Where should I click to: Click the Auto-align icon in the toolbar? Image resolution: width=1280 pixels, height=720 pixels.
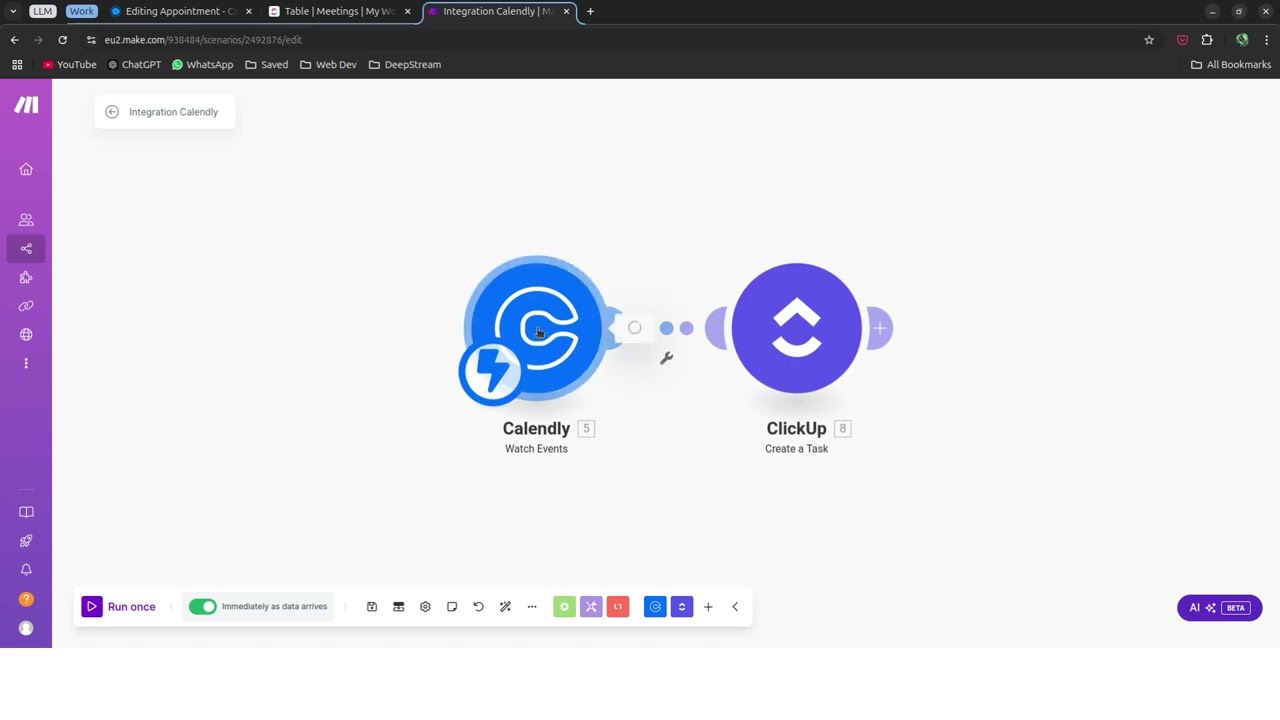398,607
